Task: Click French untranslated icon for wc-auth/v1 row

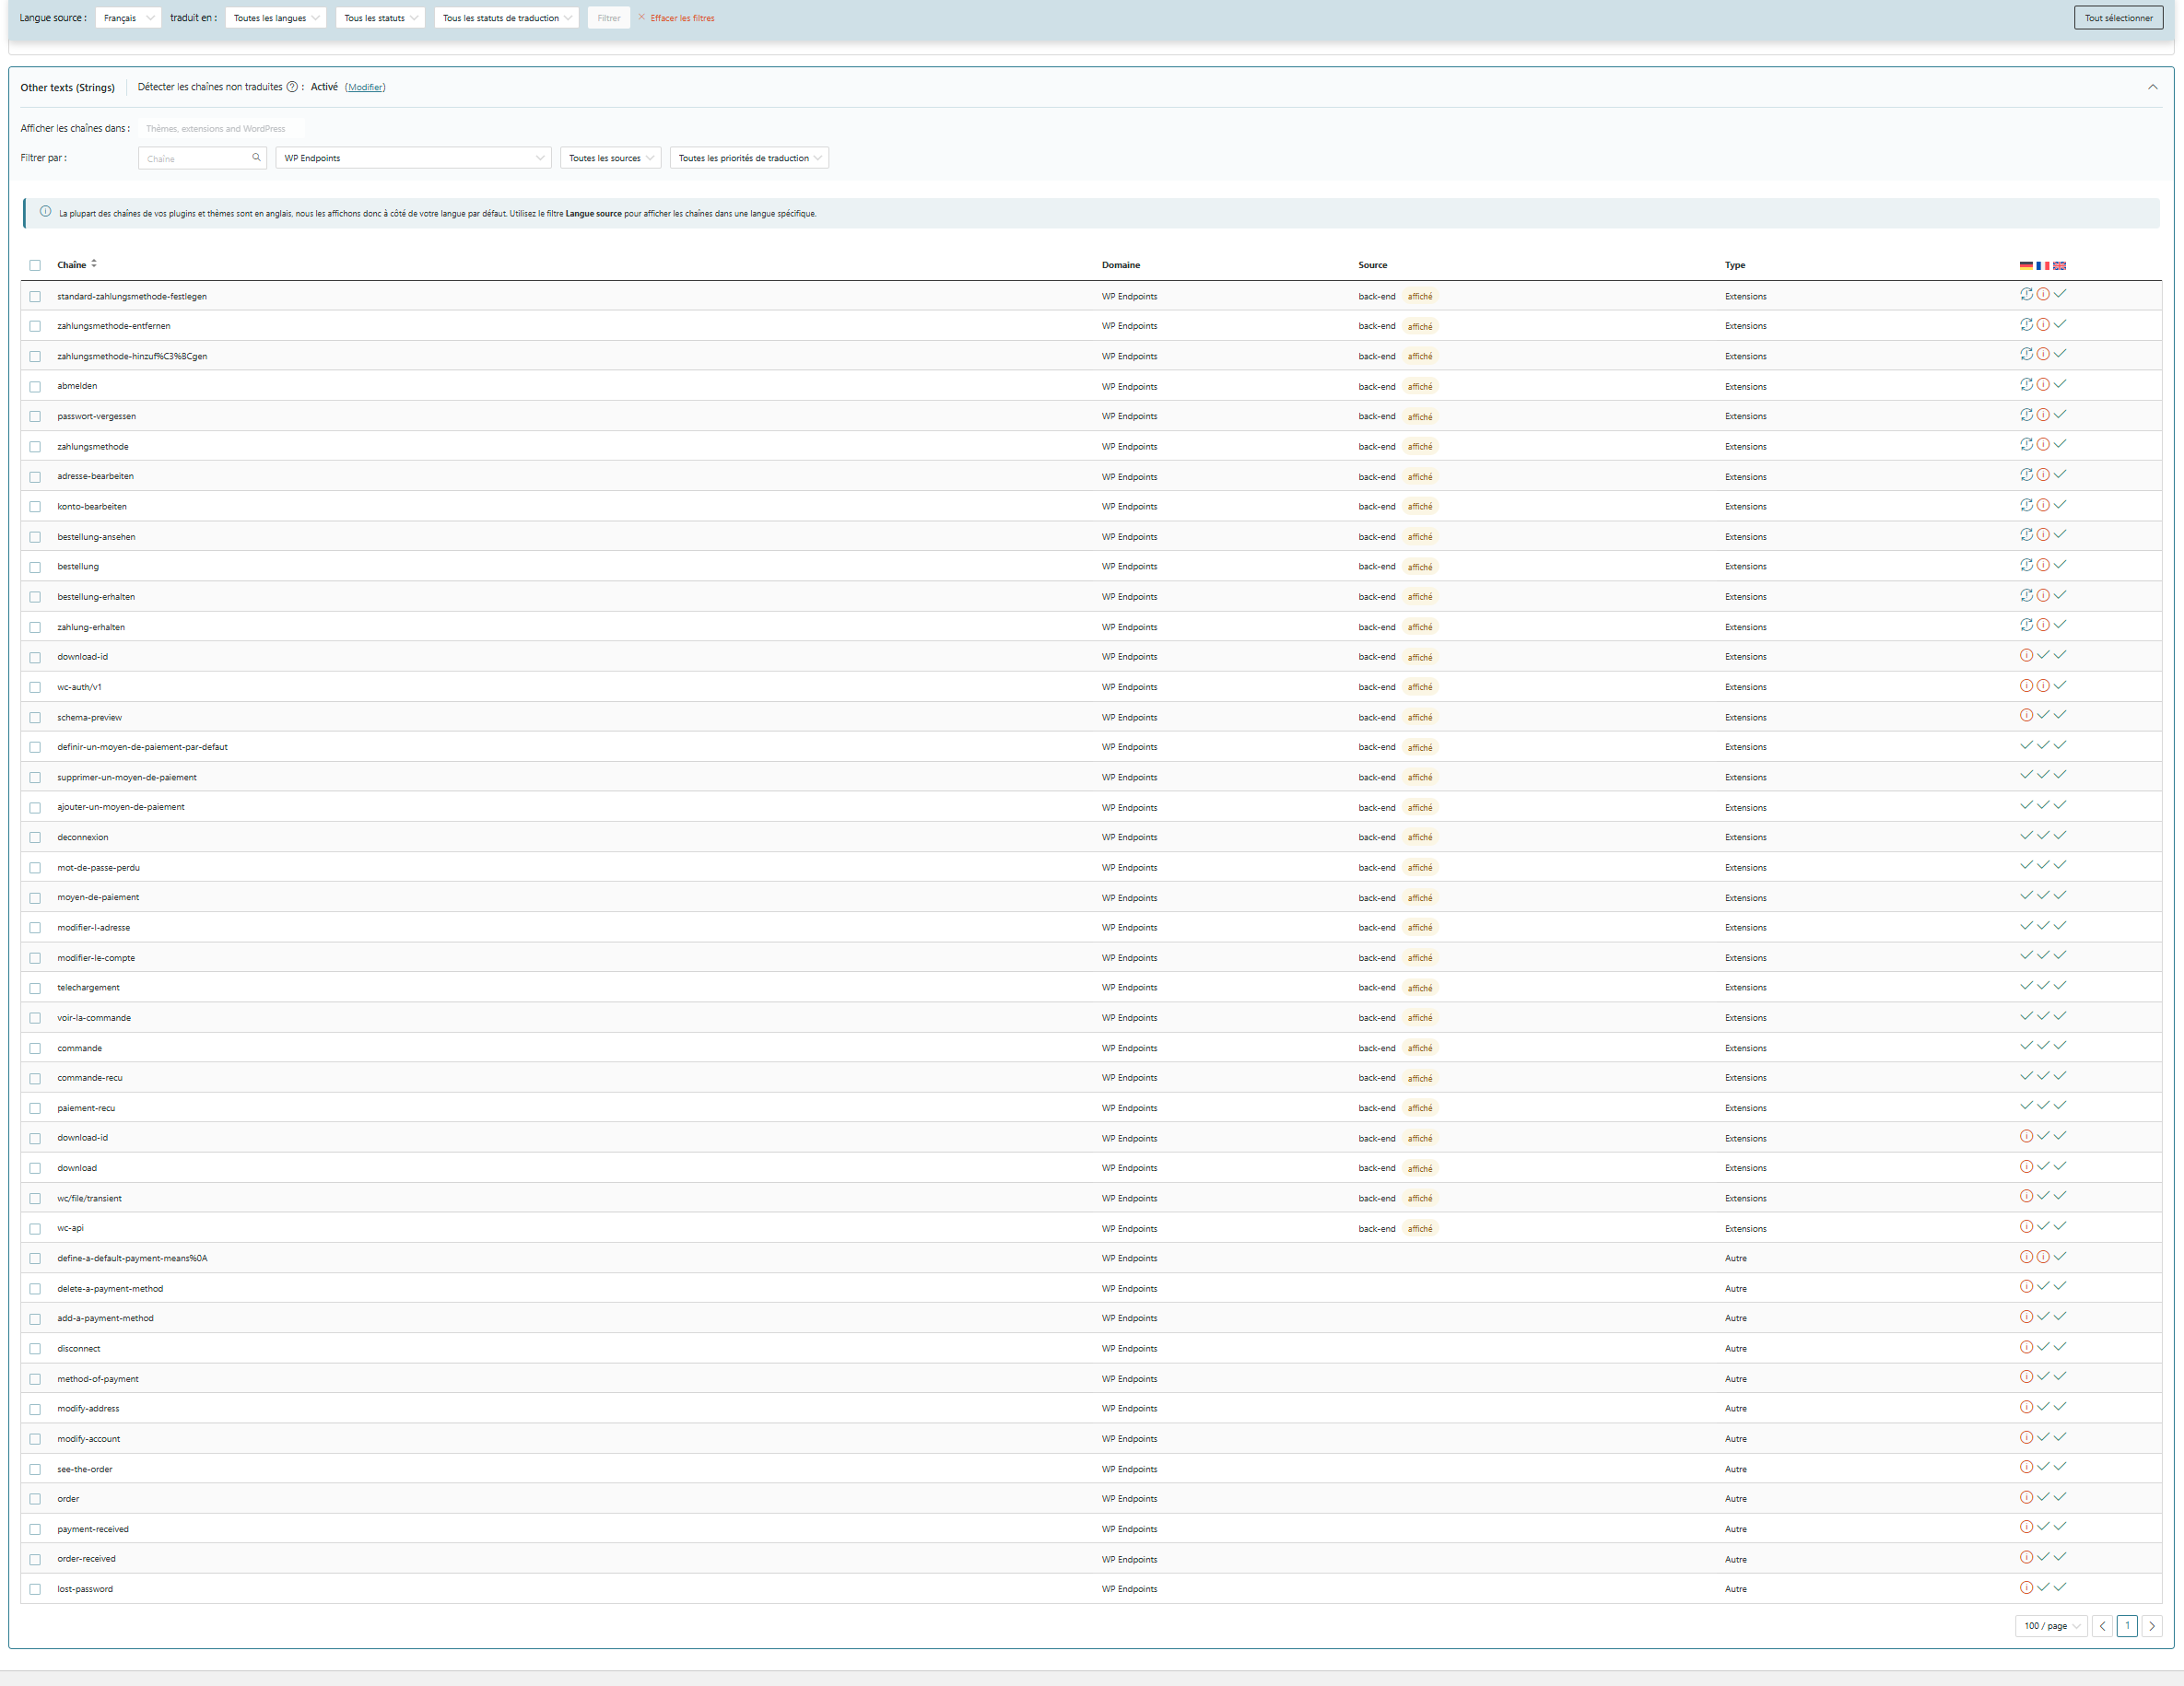Action: (2043, 686)
